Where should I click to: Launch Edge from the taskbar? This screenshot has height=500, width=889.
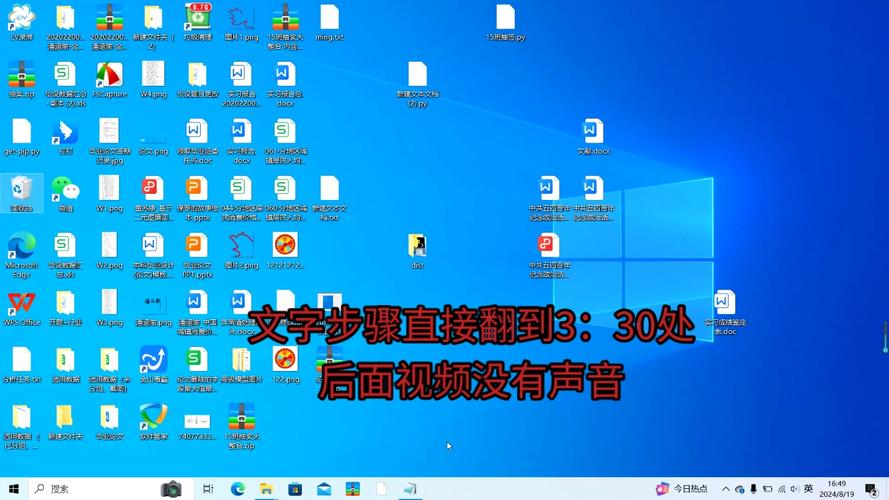tap(238, 489)
